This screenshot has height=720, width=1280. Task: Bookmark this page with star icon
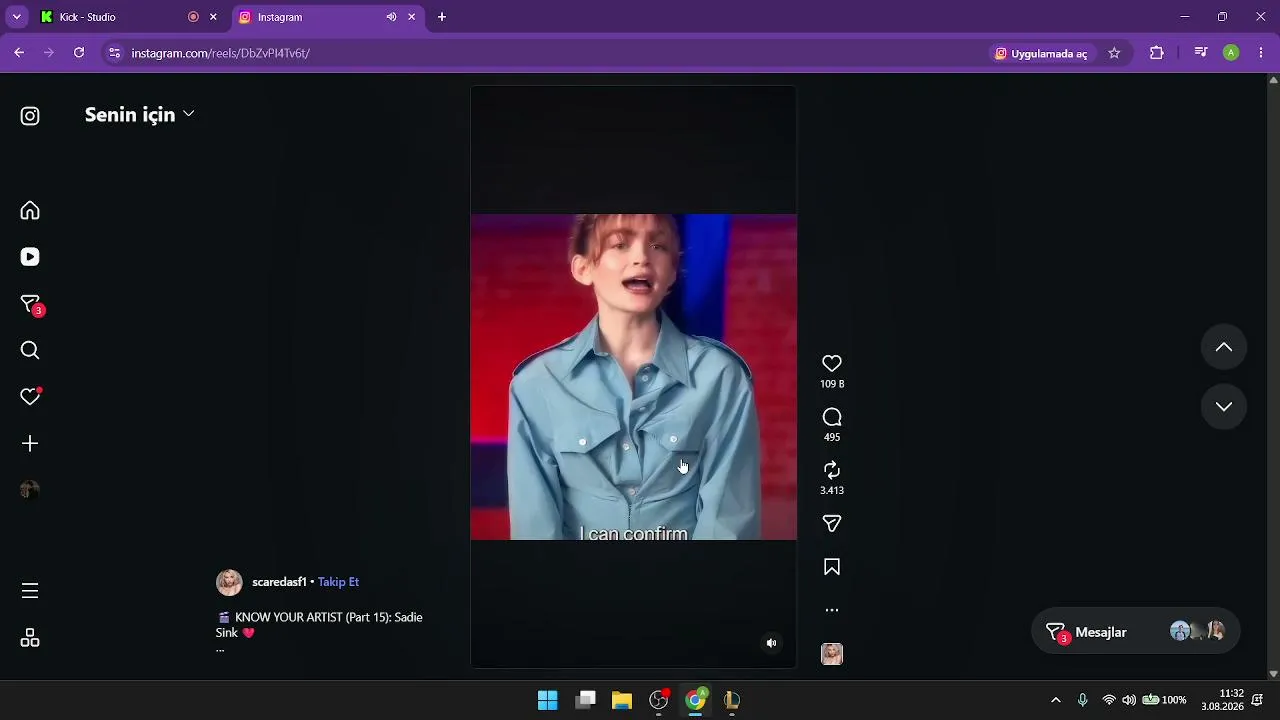pyautogui.click(x=1114, y=53)
